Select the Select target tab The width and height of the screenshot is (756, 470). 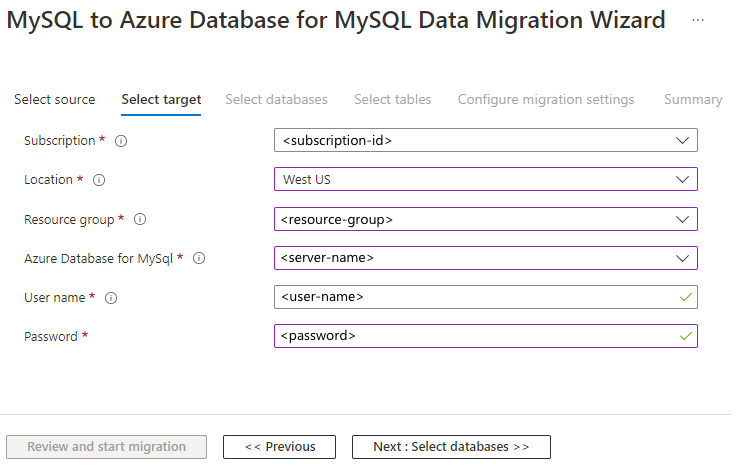tap(161, 99)
